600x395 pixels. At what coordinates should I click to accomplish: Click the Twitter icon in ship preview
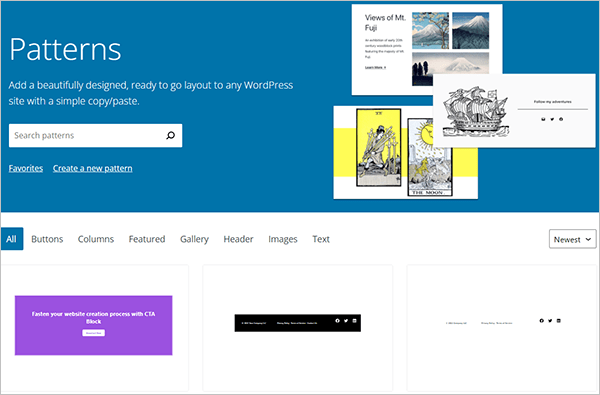[x=552, y=119]
